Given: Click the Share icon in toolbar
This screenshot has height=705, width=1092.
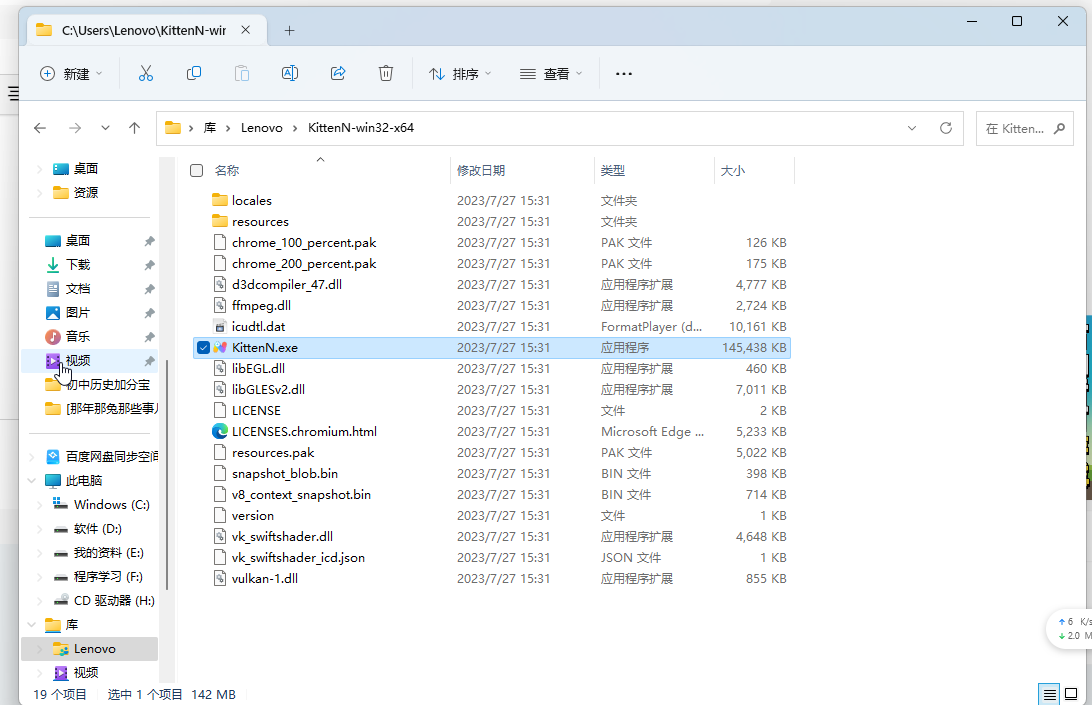Looking at the screenshot, I should [338, 73].
